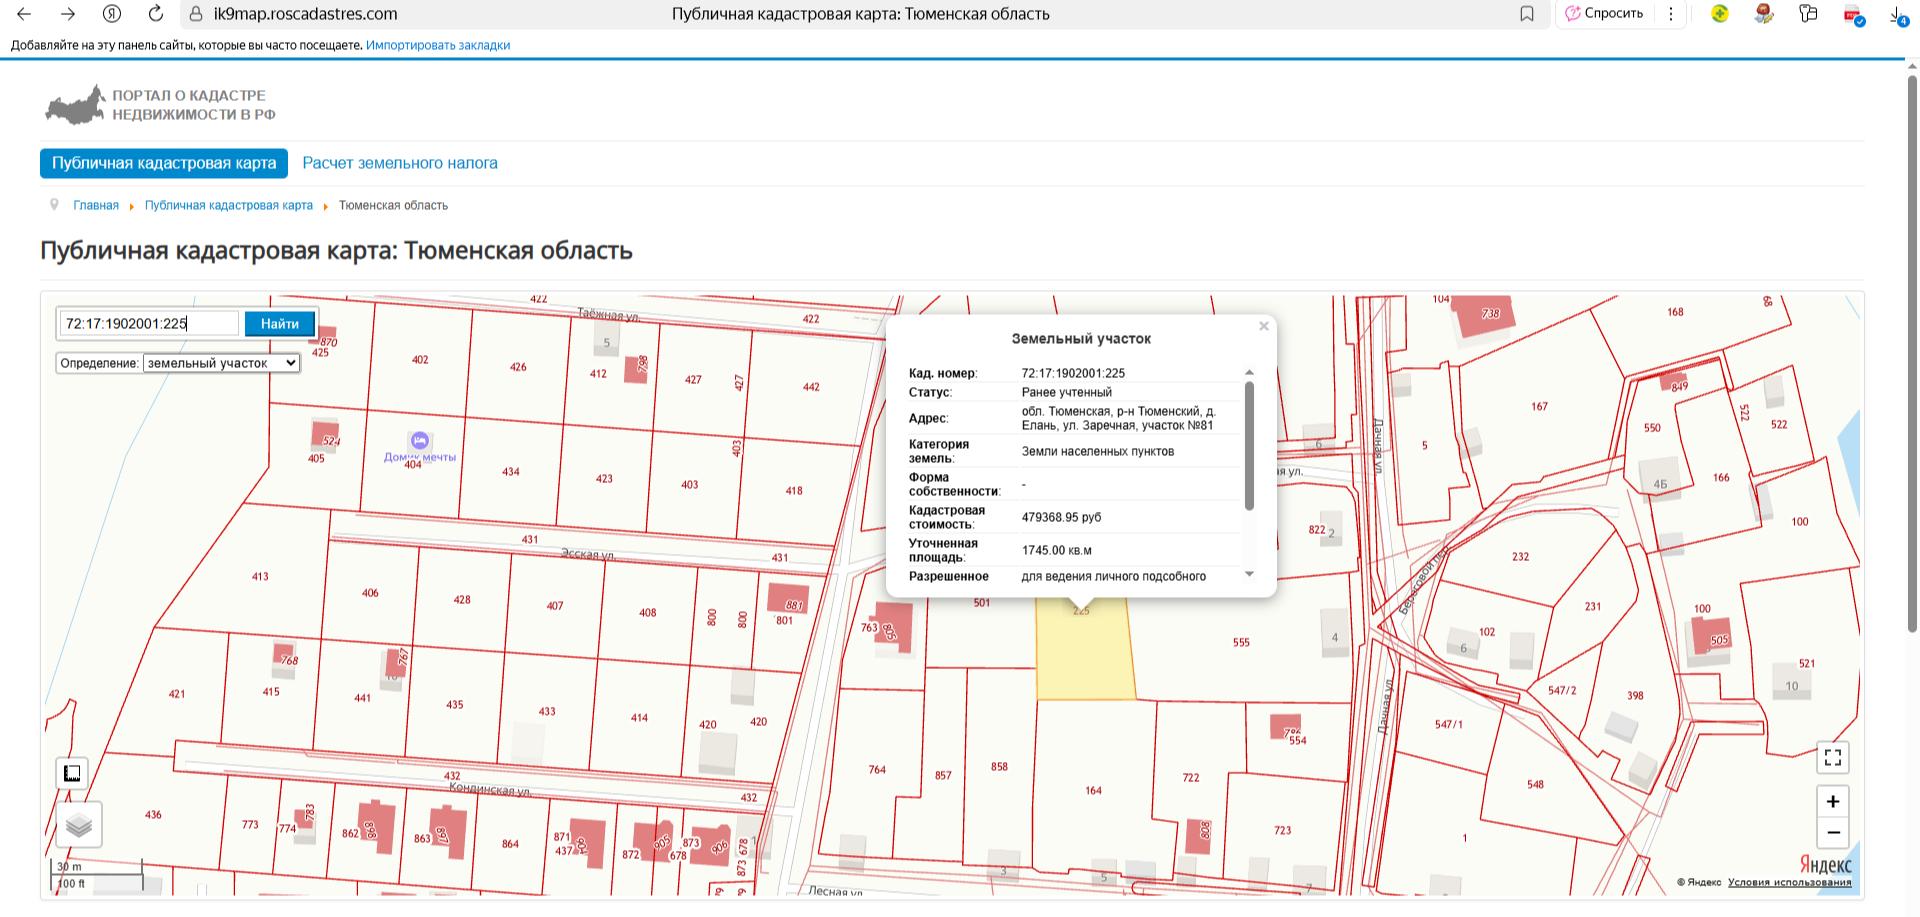The height and width of the screenshot is (917, 1920).
Task: Open the Расчет земельного налога tab
Action: (400, 163)
